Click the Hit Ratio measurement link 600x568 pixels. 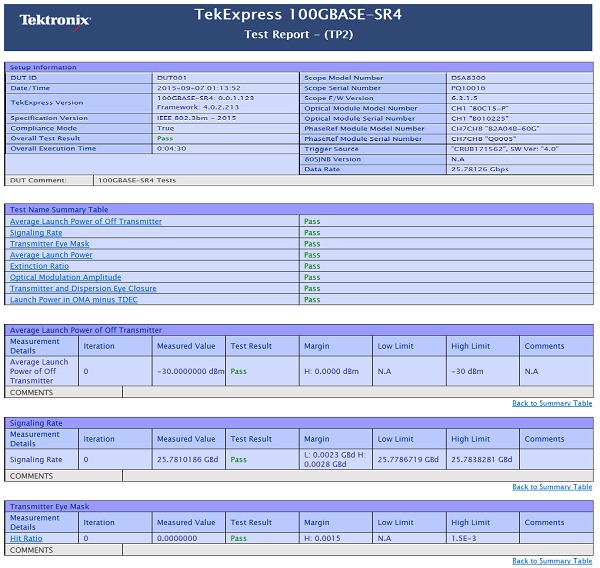(26, 538)
